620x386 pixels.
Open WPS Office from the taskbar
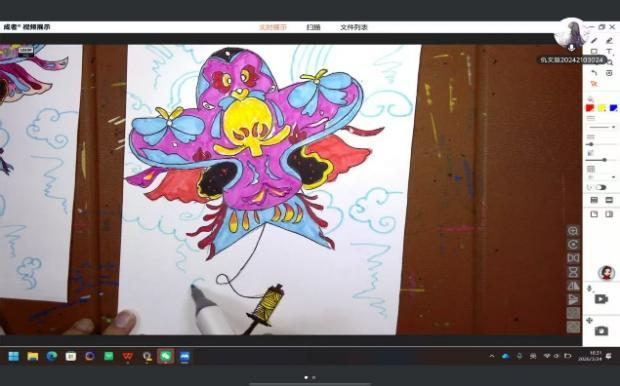(x=127, y=356)
